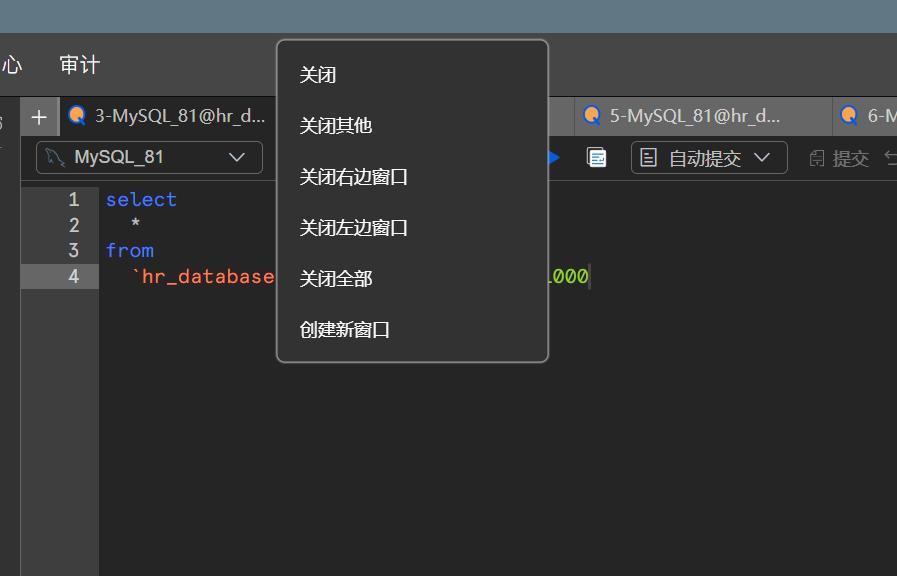Click the MySQL dolphin icon in the connection selector
The height and width of the screenshot is (576, 897).
(55, 157)
